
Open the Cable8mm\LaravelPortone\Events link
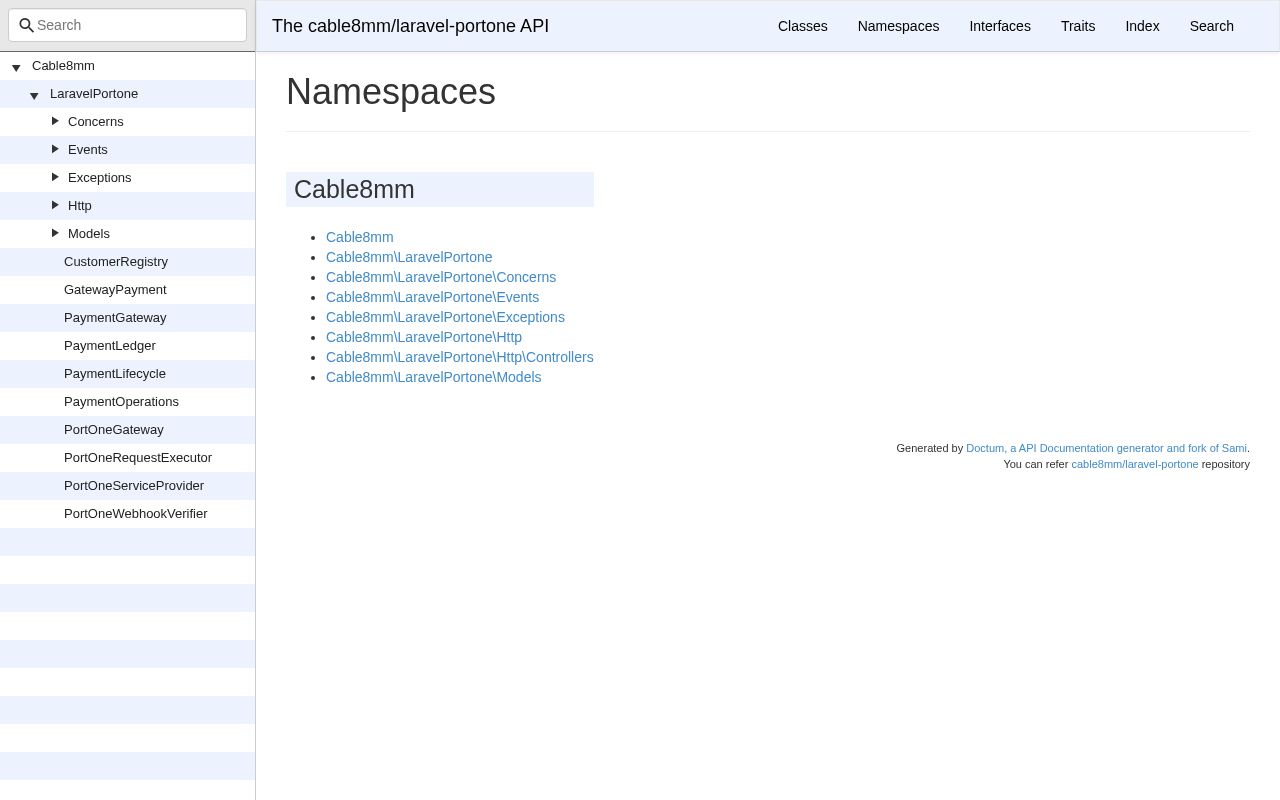[432, 297]
